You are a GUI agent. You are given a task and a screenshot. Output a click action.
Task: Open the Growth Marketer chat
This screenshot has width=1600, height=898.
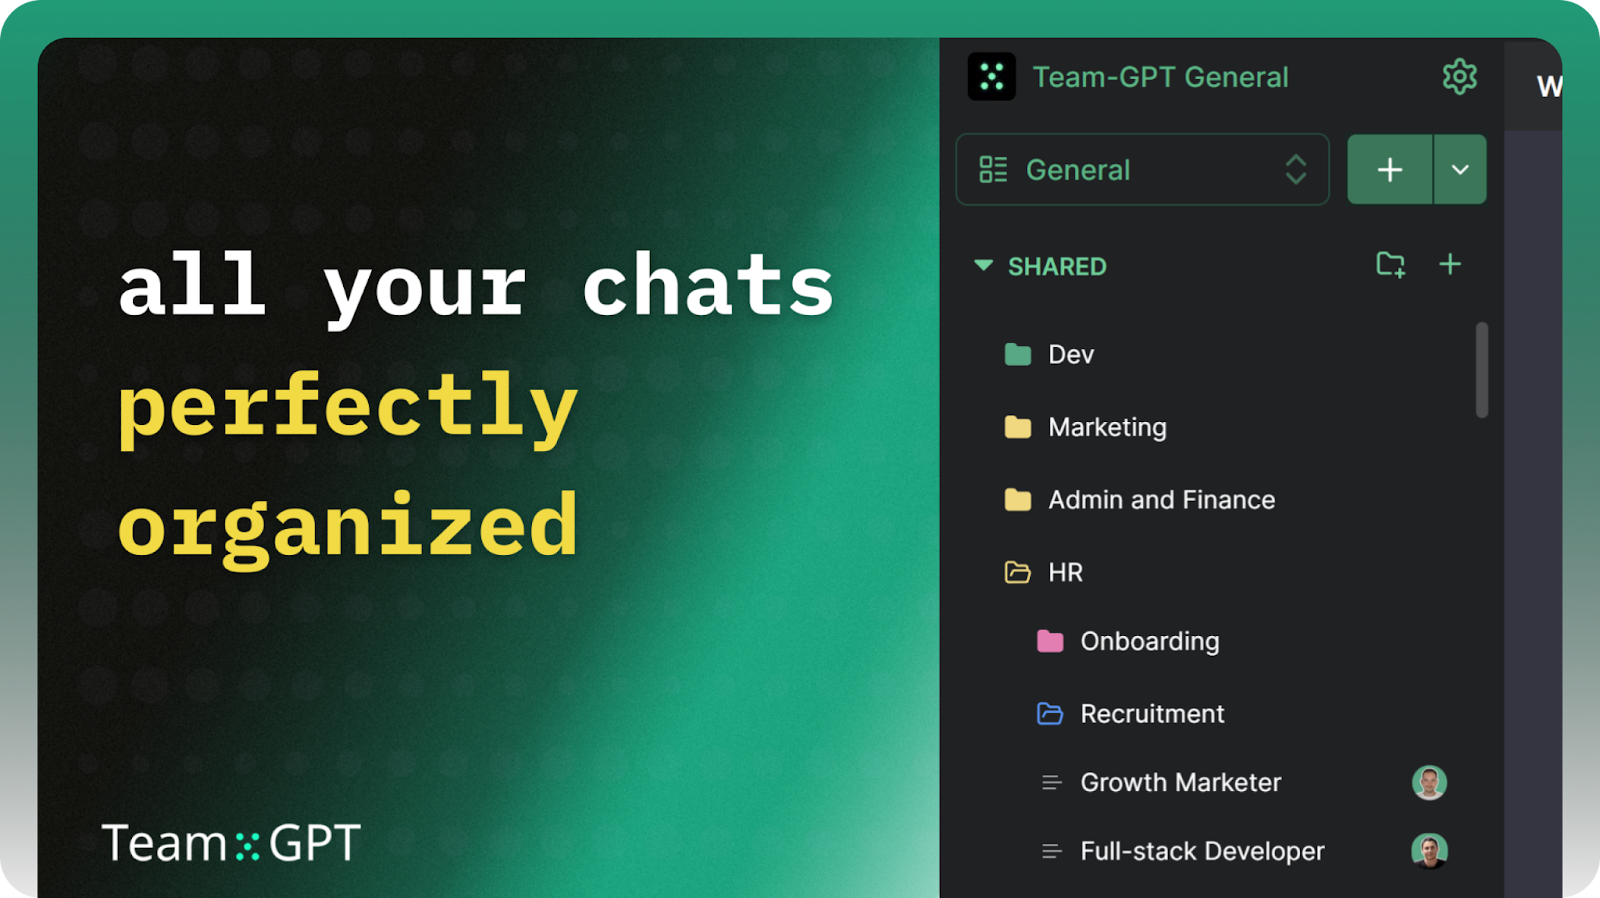(1180, 782)
